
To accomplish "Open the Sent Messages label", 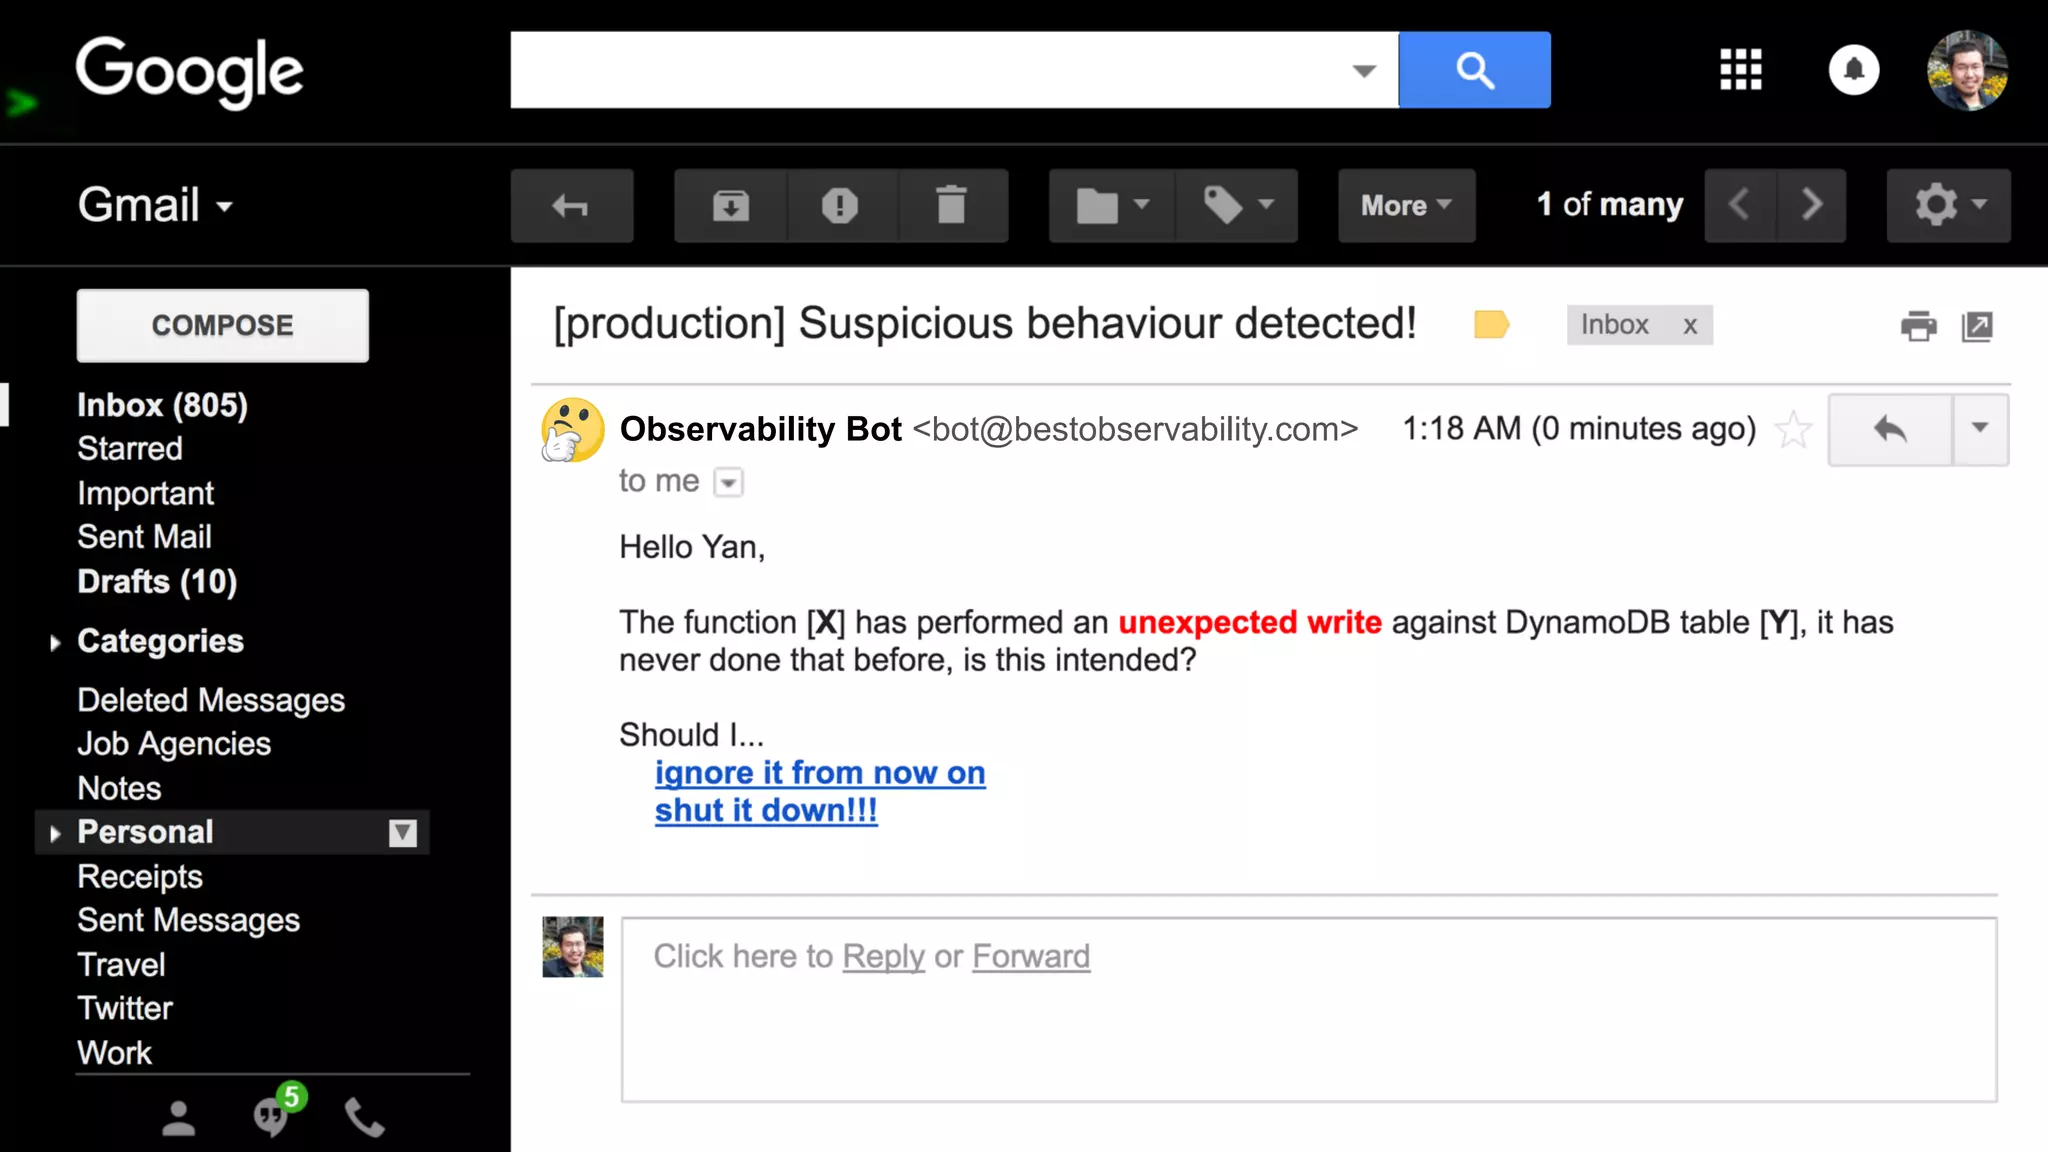I will tap(189, 920).
